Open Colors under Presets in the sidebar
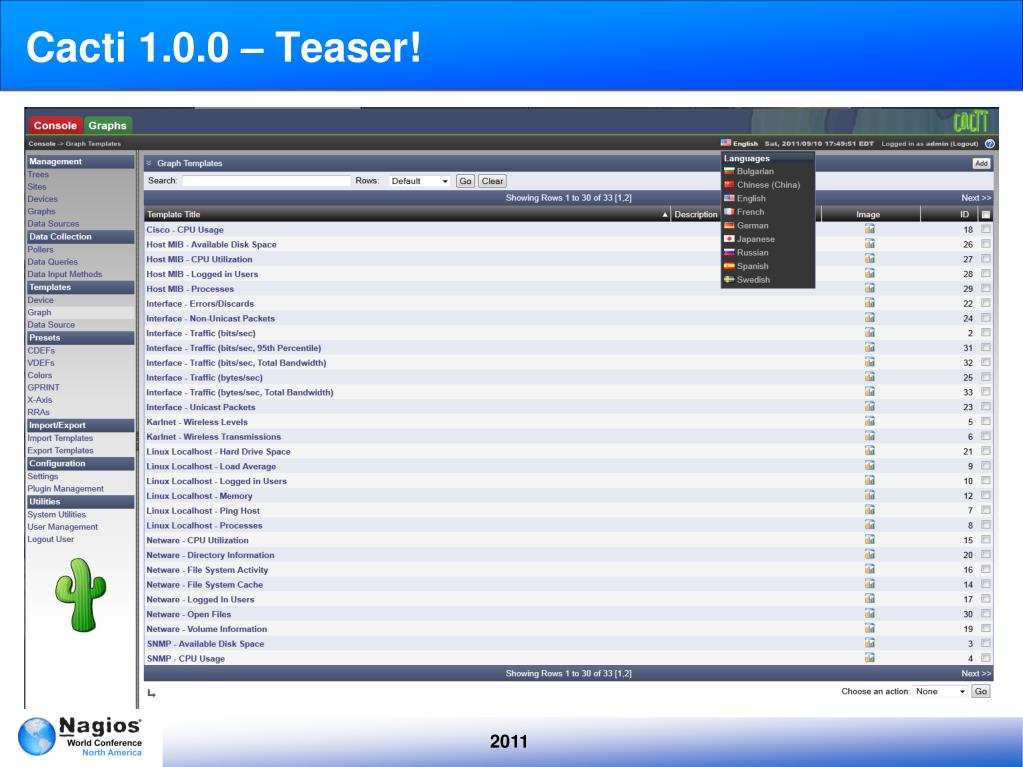This screenshot has height=767, width=1023. pyautogui.click(x=40, y=375)
